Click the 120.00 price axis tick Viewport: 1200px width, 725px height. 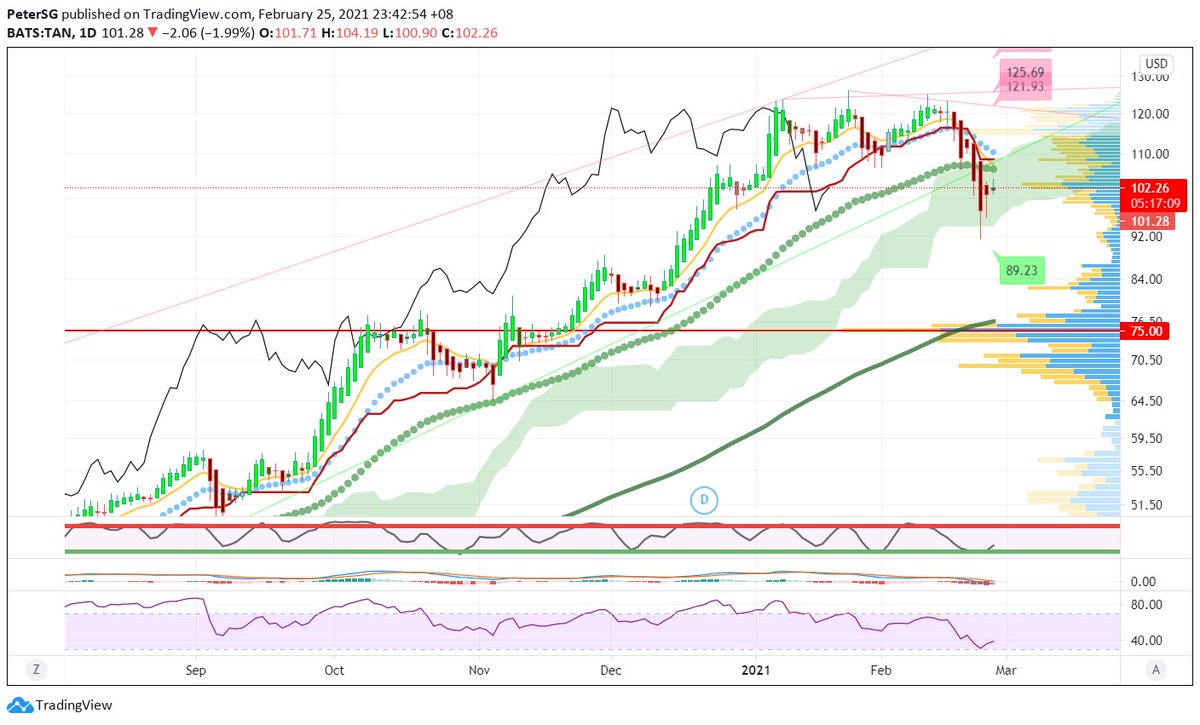[1150, 114]
